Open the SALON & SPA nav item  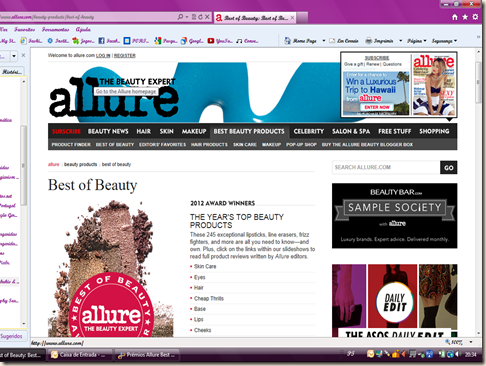(x=351, y=131)
